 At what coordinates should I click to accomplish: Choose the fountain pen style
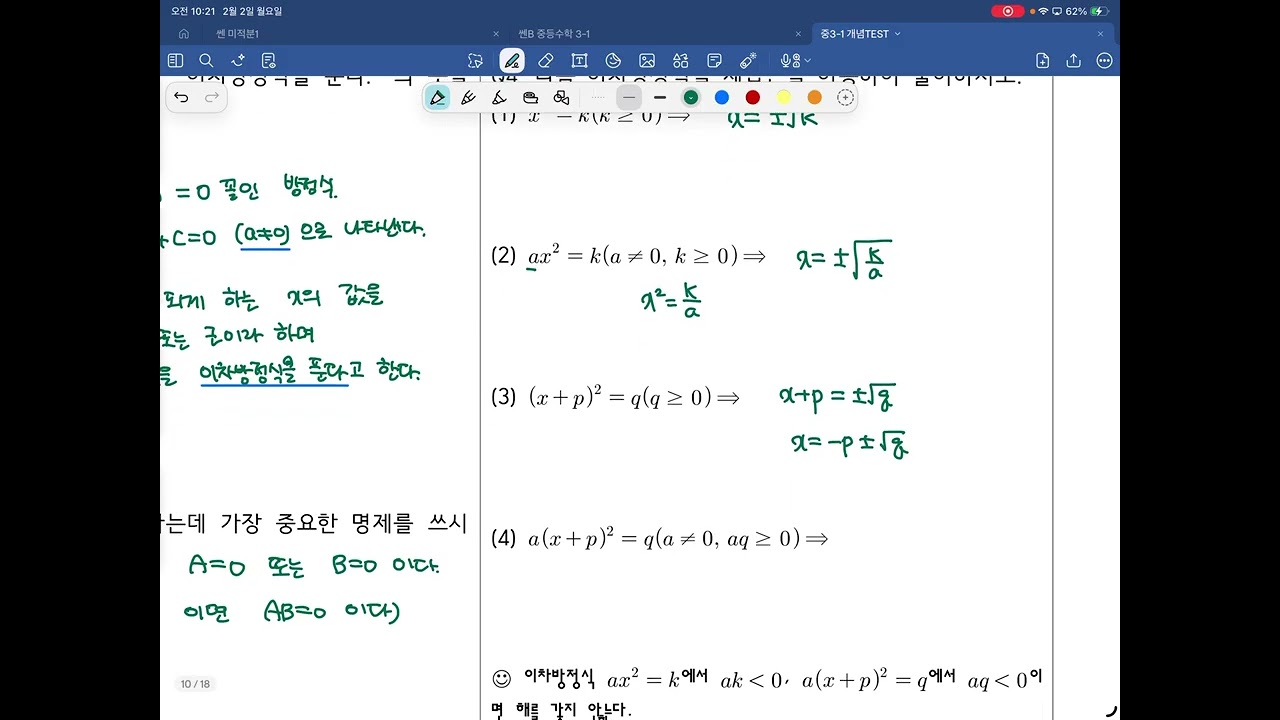(x=468, y=97)
